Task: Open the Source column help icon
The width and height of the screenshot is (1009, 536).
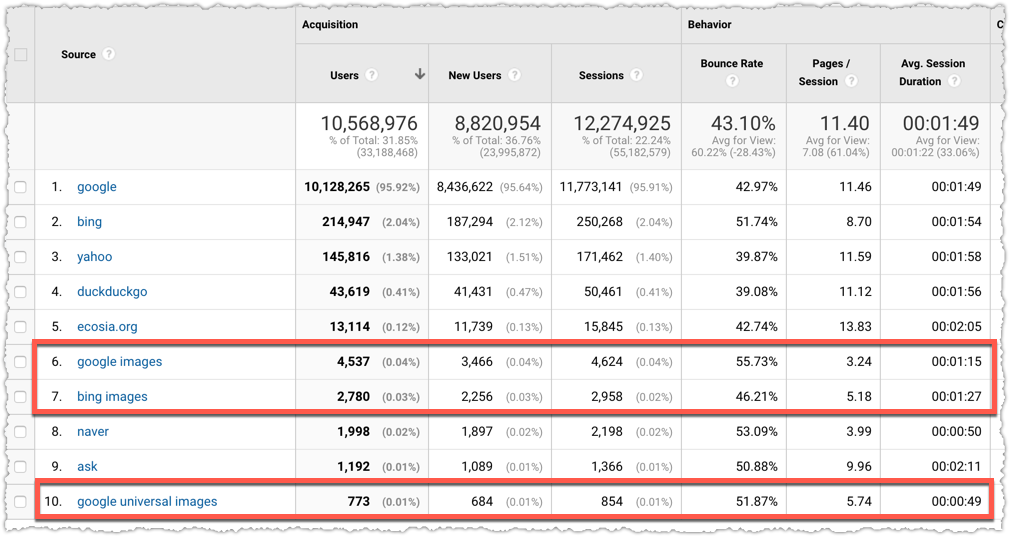Action: 109,54
